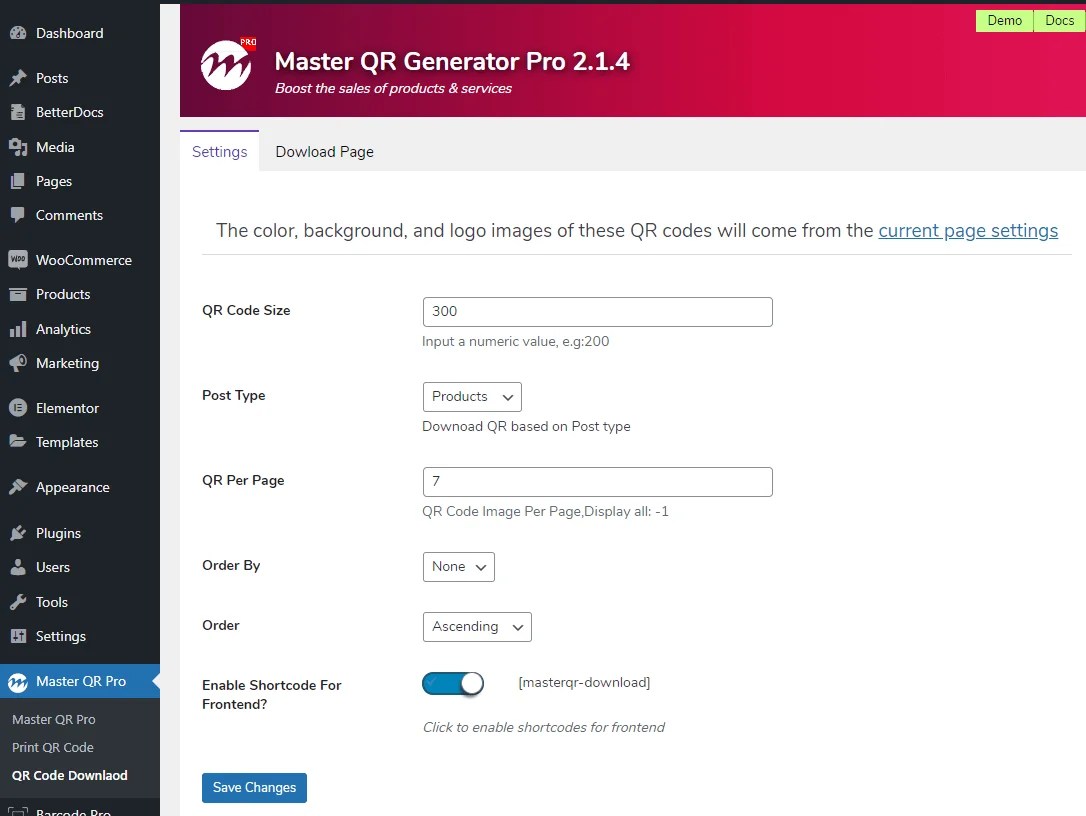The width and height of the screenshot is (1086, 816).
Task: Open the Templates menu item
Action: coord(80,441)
